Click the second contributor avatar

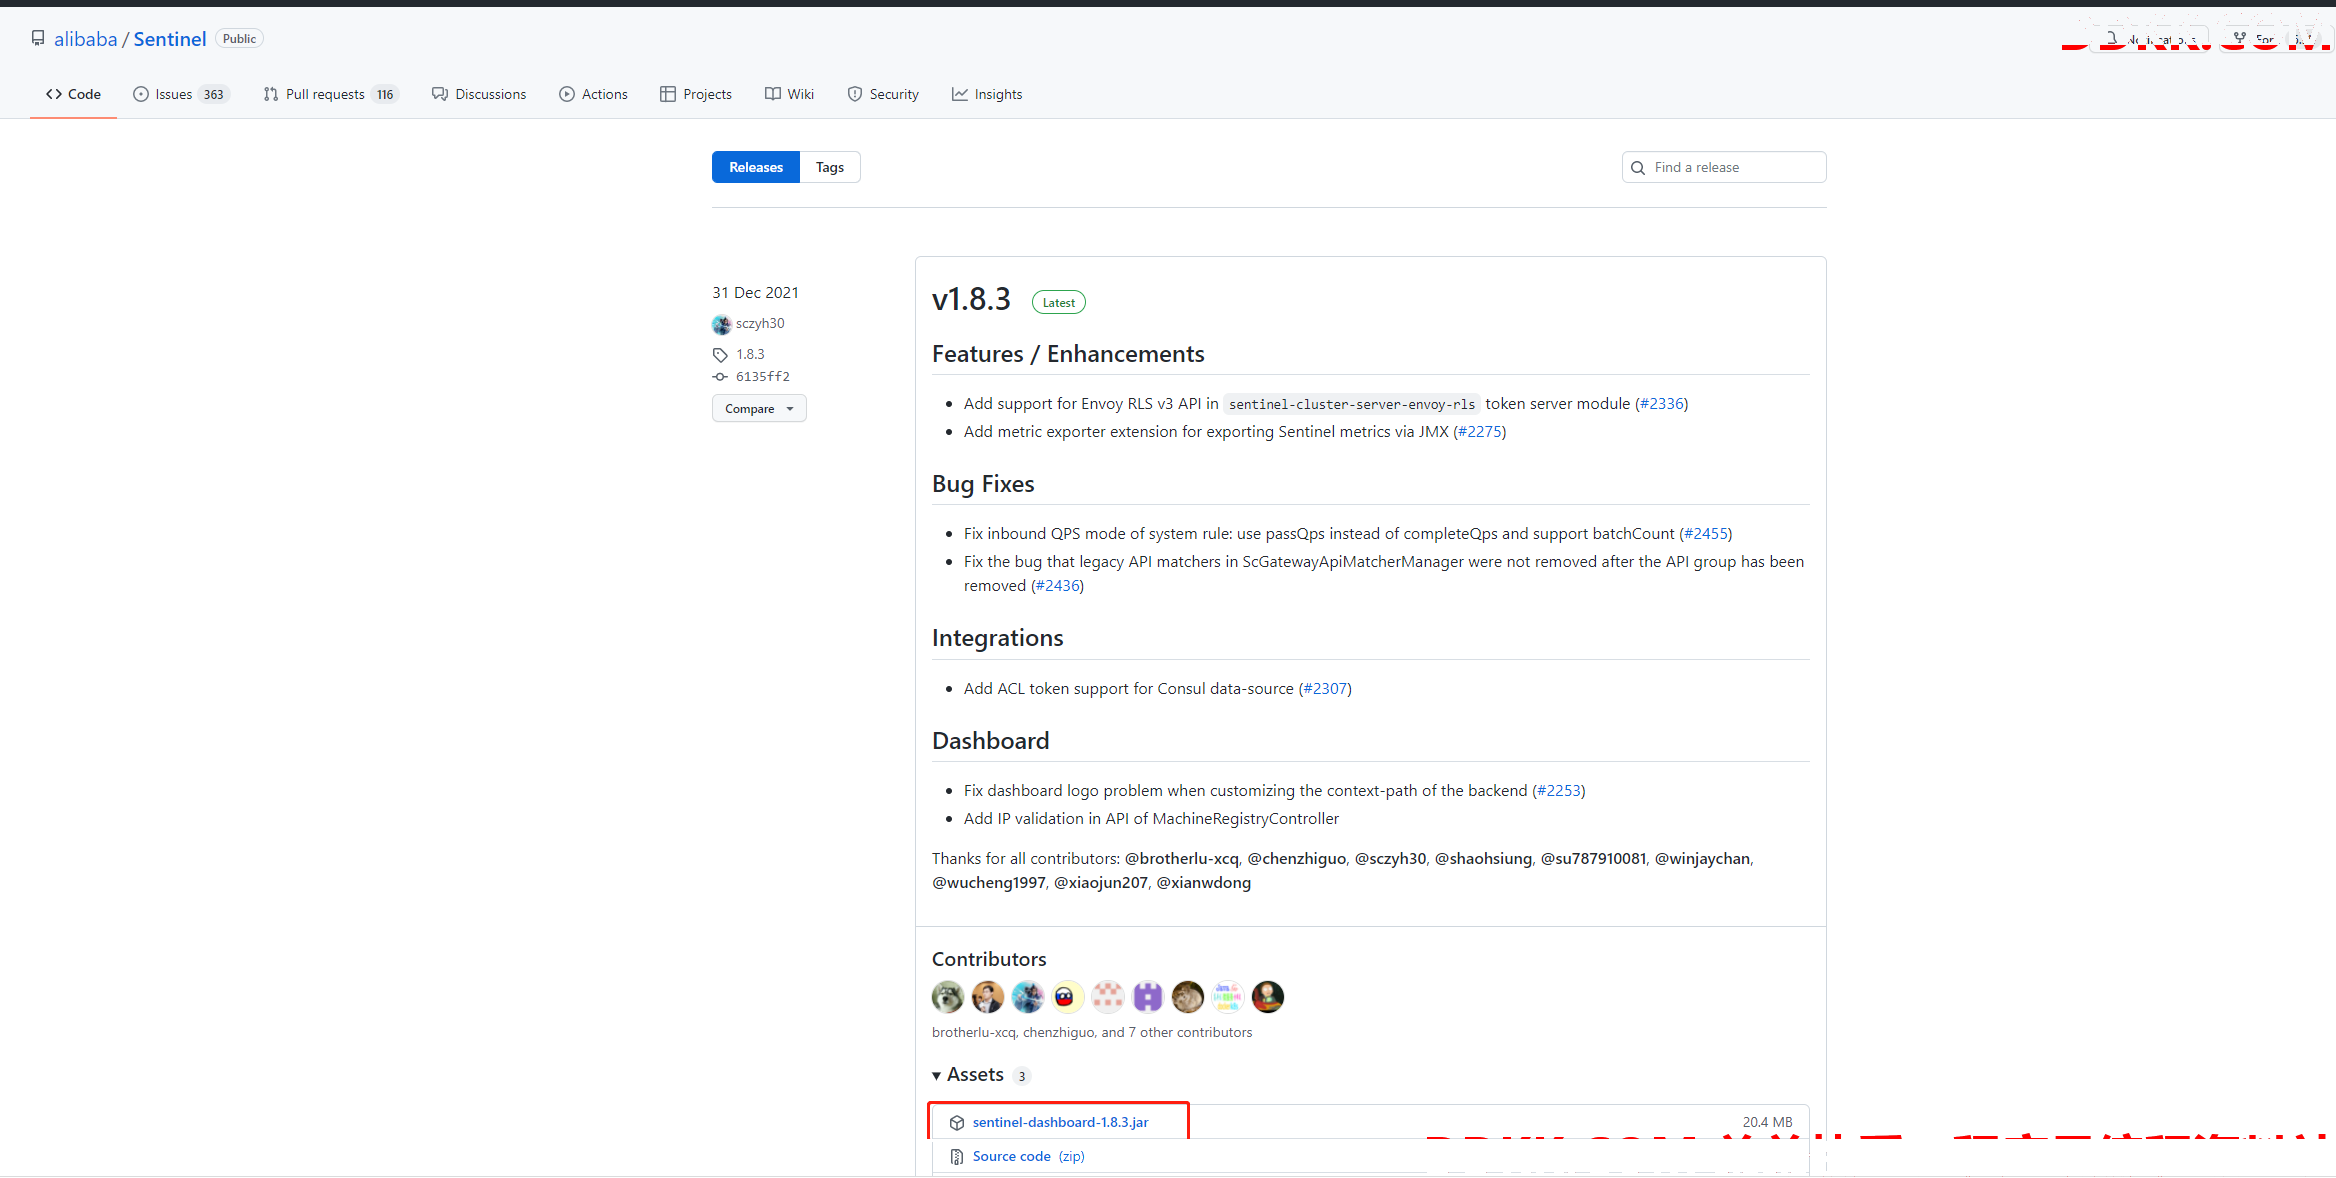pos(988,997)
